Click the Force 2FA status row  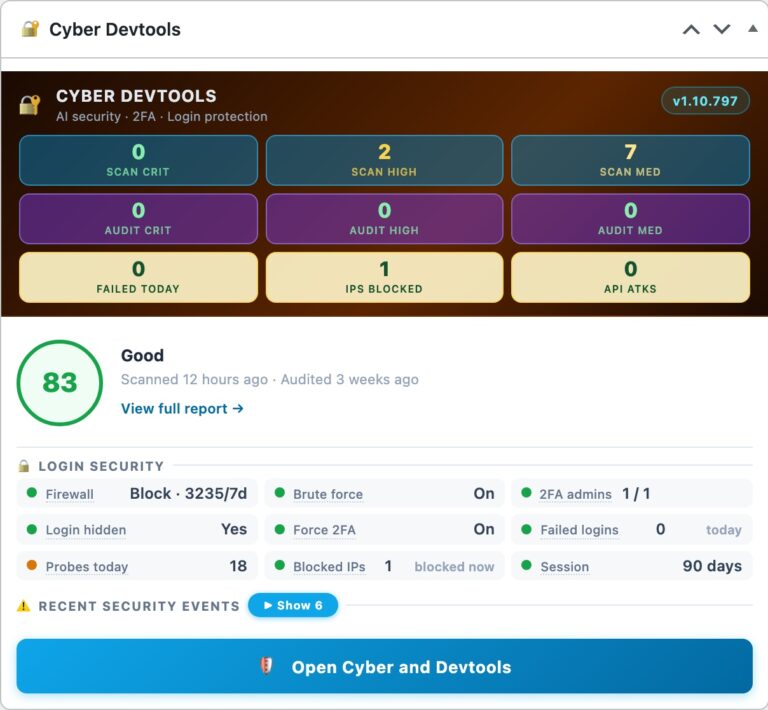coord(384,529)
